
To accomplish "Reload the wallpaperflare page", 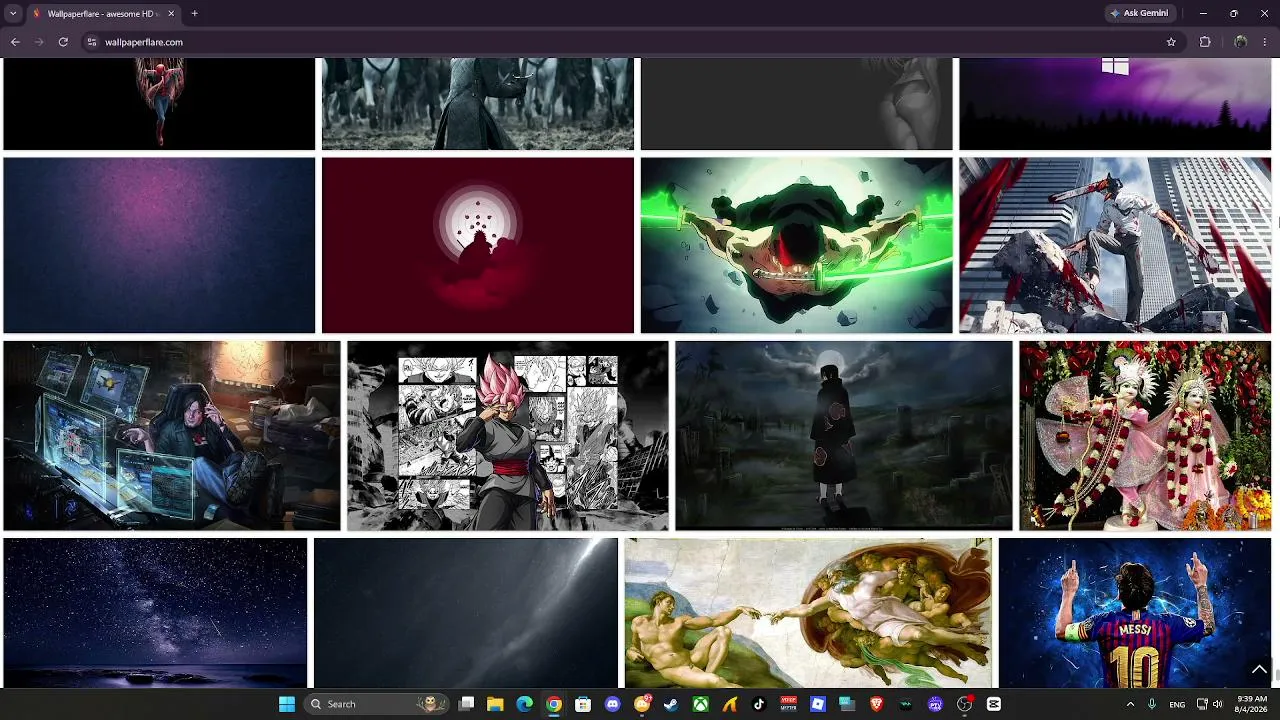I will (x=63, y=42).
